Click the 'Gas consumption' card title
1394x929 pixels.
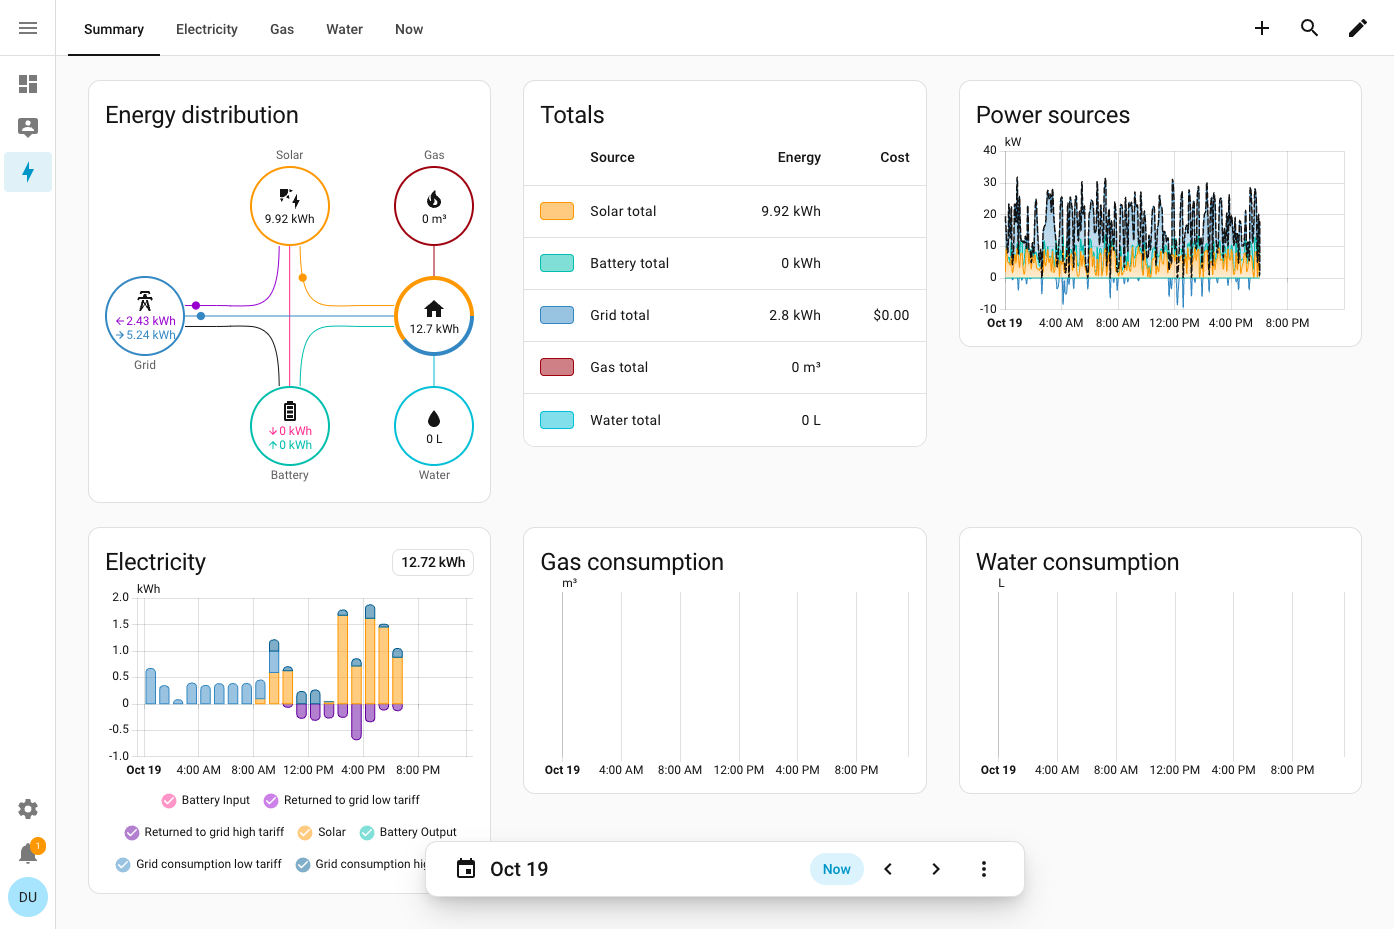pos(632,562)
